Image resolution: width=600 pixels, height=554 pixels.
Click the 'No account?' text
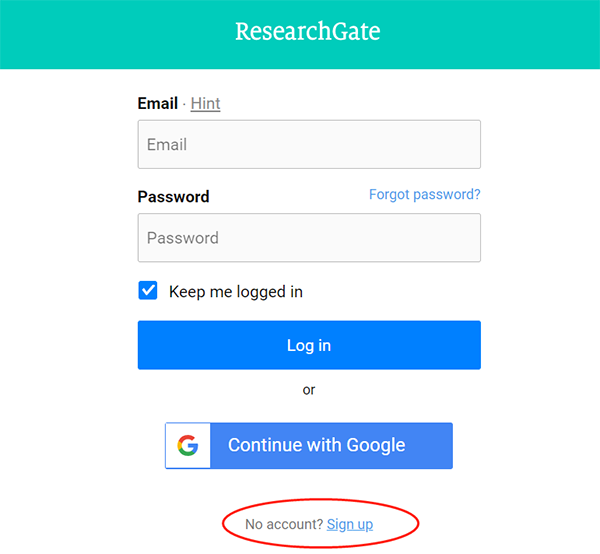tap(284, 524)
